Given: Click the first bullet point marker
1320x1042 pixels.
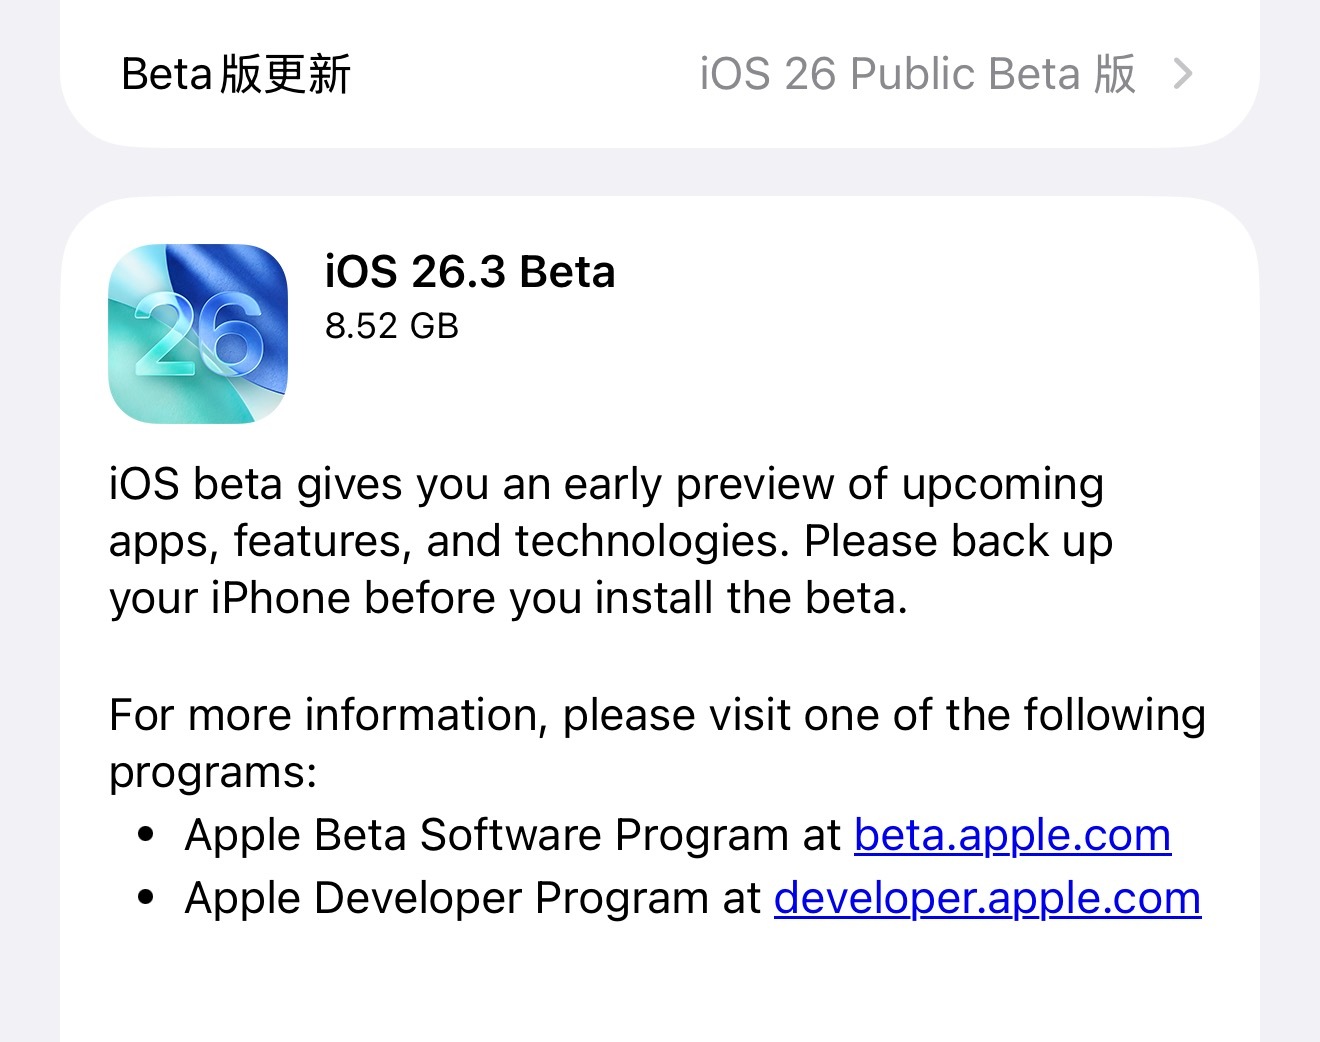Looking at the screenshot, I should (147, 834).
